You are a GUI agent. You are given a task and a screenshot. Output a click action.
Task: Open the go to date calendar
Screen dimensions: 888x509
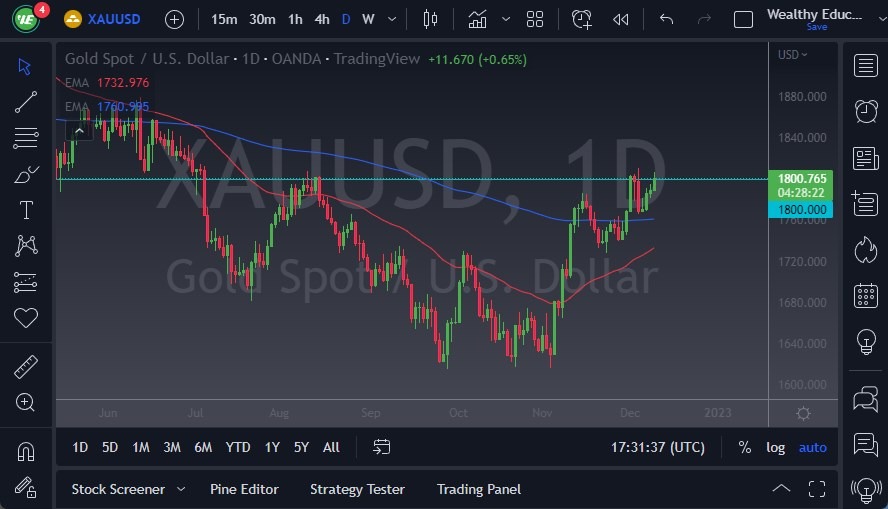(x=382, y=447)
